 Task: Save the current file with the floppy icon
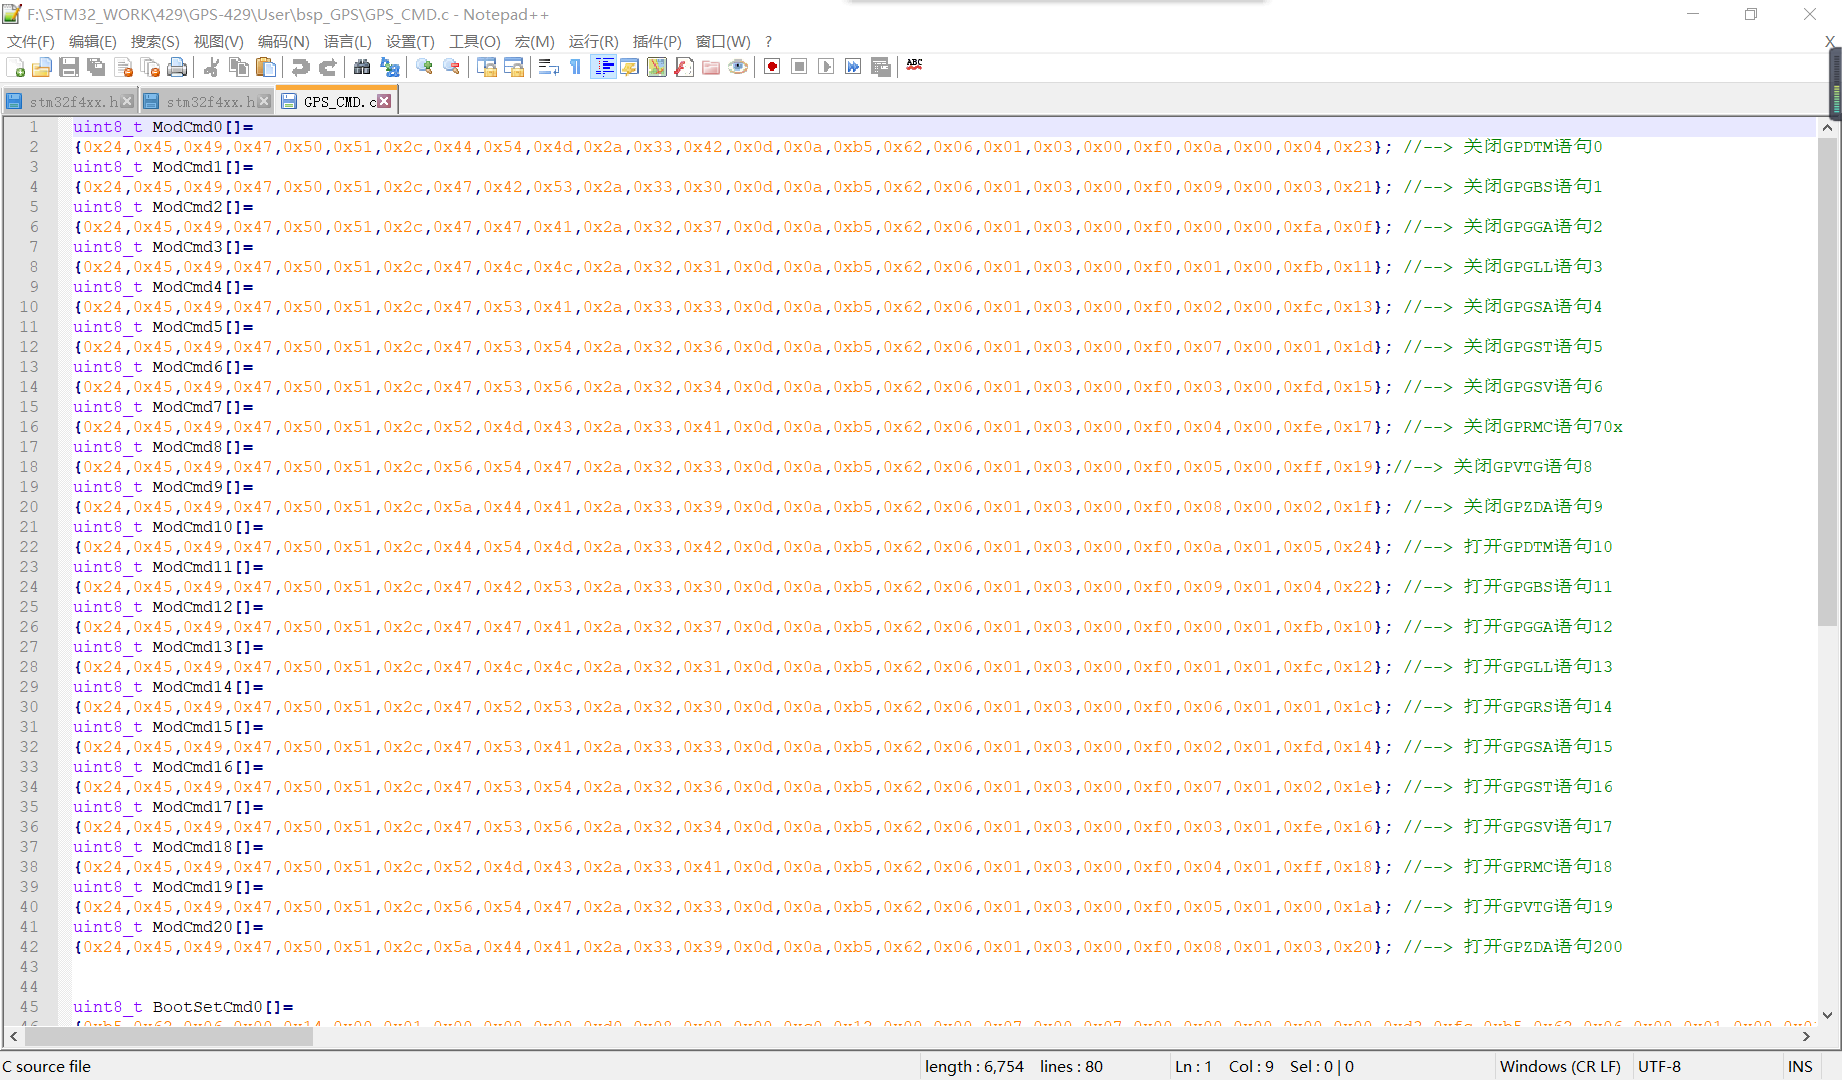click(69, 67)
